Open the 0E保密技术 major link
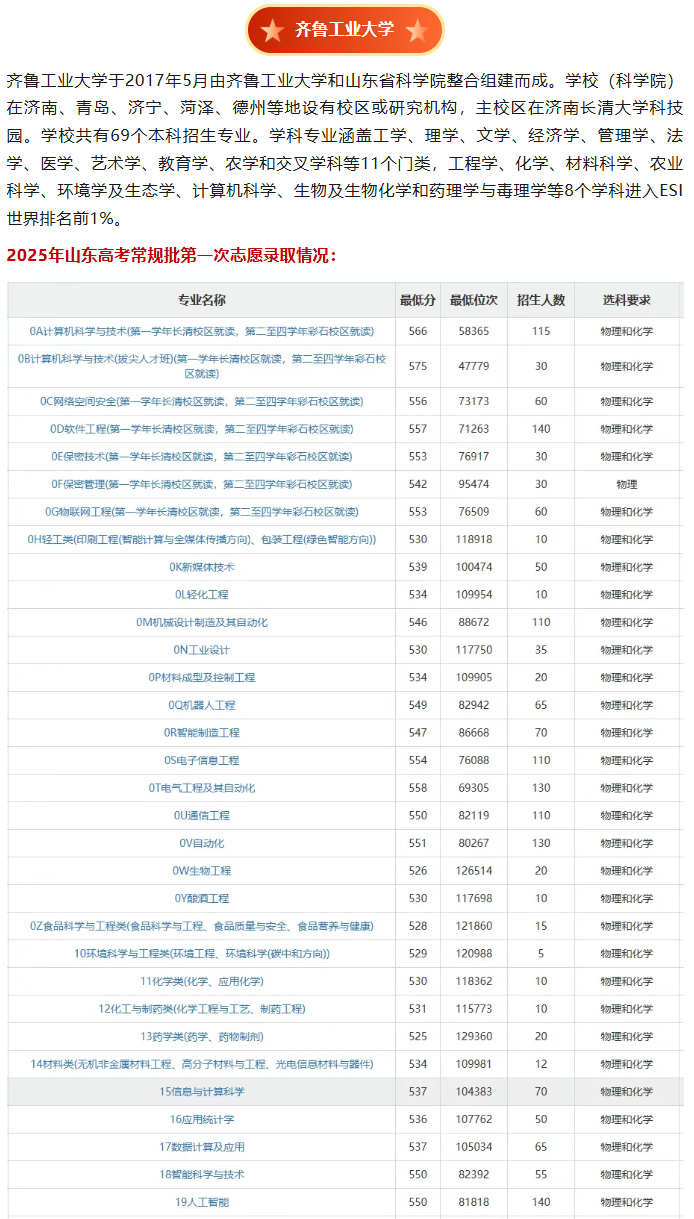Screen dimensions: 694x1219 tap(202, 456)
